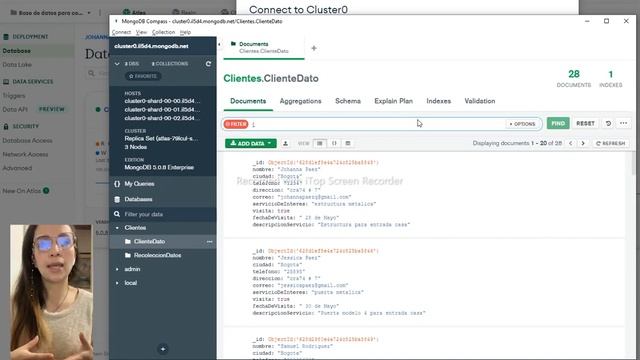Open Triggers in Atlas window
The height and width of the screenshot is (360, 640).
point(14,96)
